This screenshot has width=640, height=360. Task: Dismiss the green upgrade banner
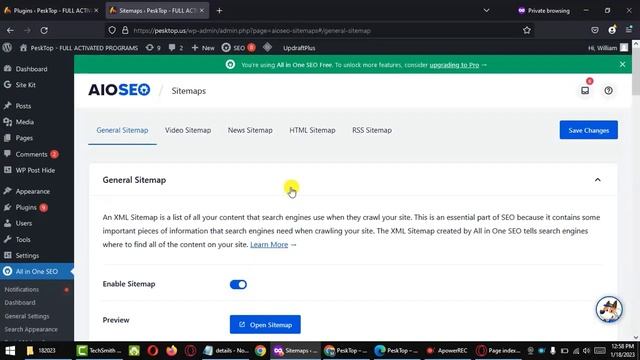tap(622, 64)
